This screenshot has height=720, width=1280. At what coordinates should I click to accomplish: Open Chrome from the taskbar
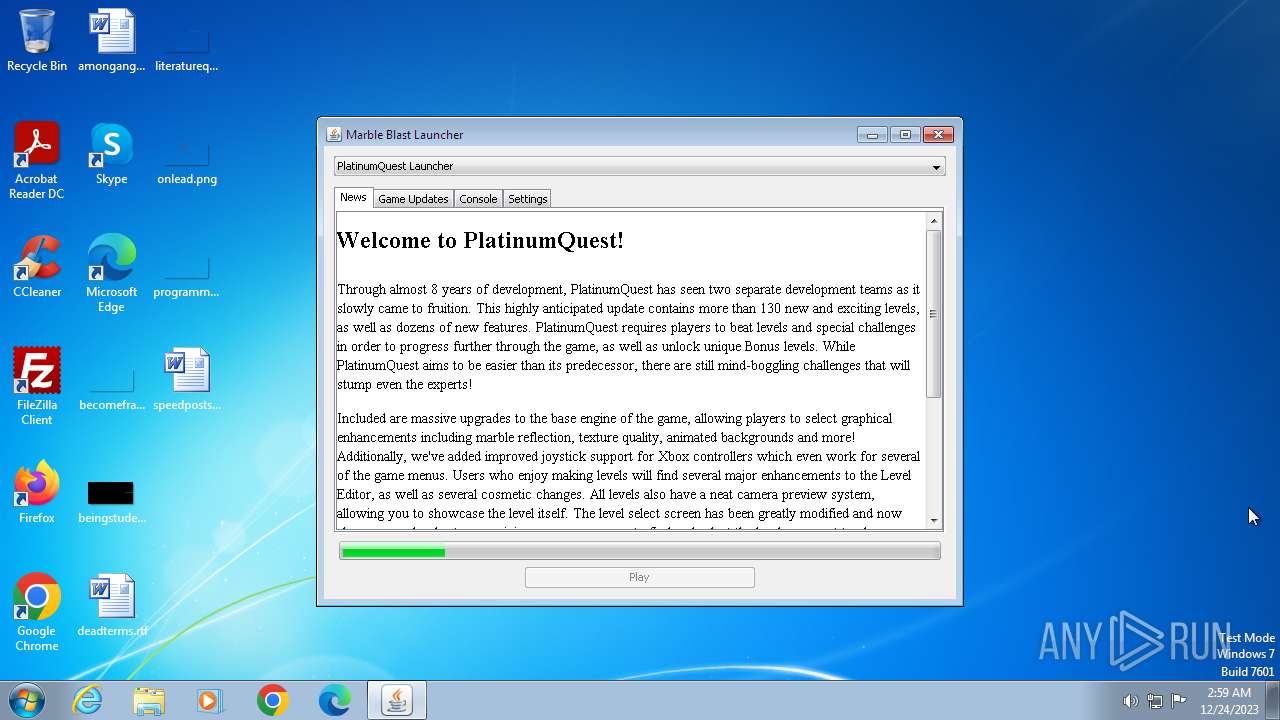click(272, 700)
